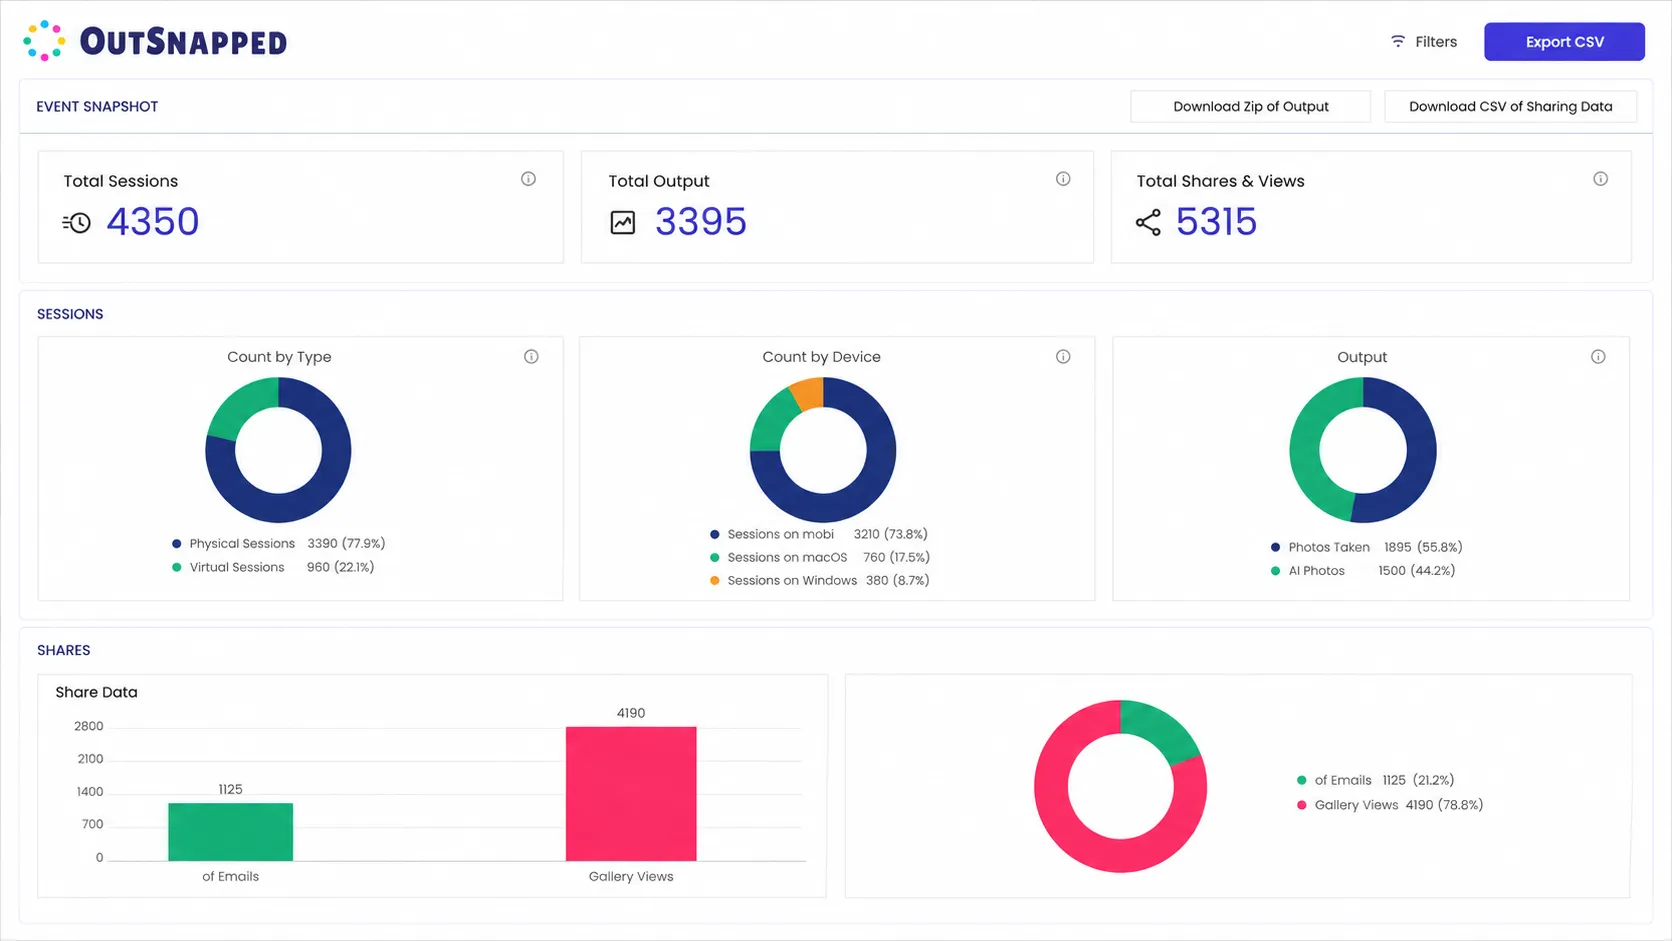
Task: Click the '1895 (55.8%)' value
Action: [x=1423, y=547]
